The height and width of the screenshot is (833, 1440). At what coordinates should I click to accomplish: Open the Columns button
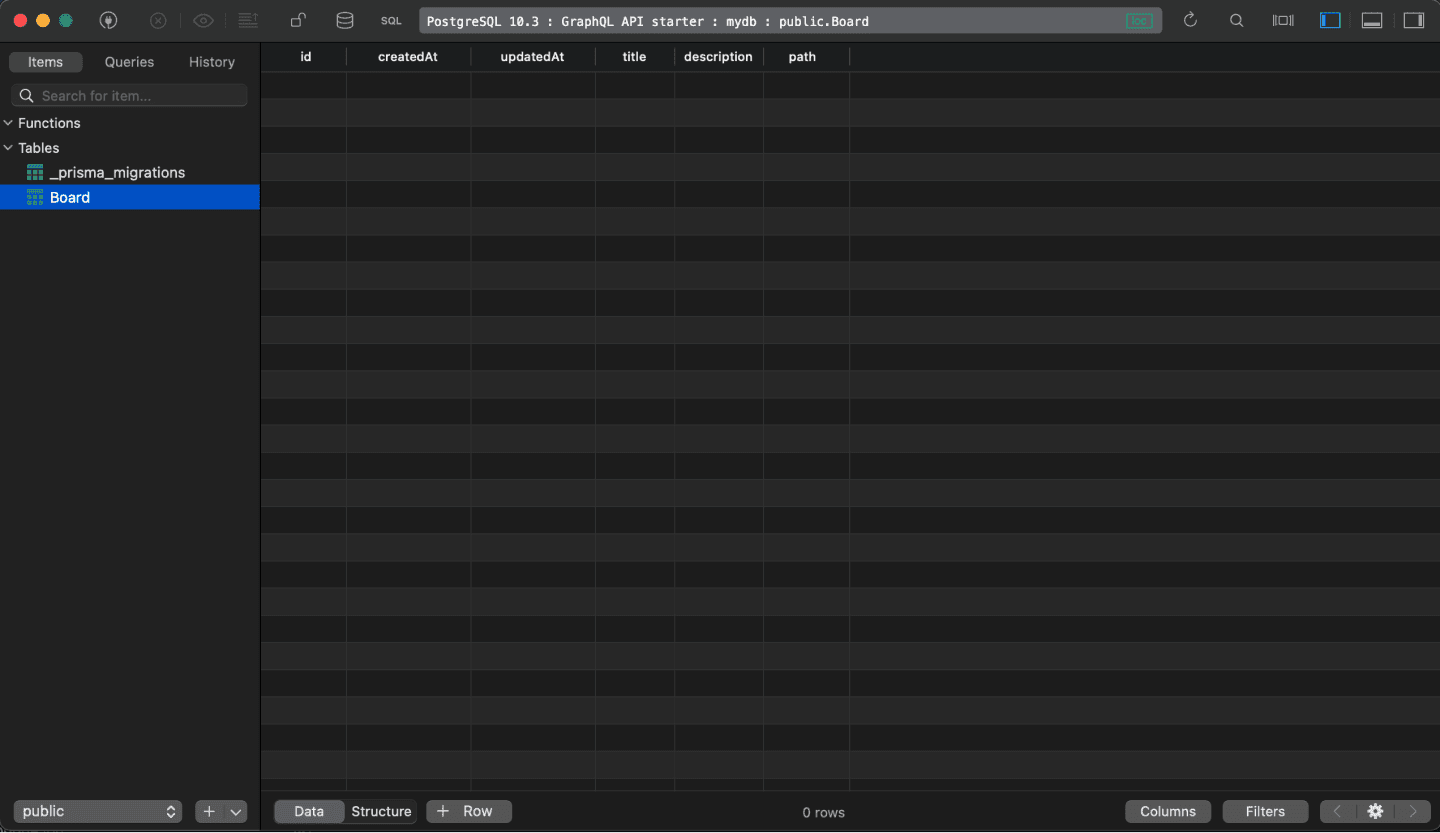tap(1168, 812)
